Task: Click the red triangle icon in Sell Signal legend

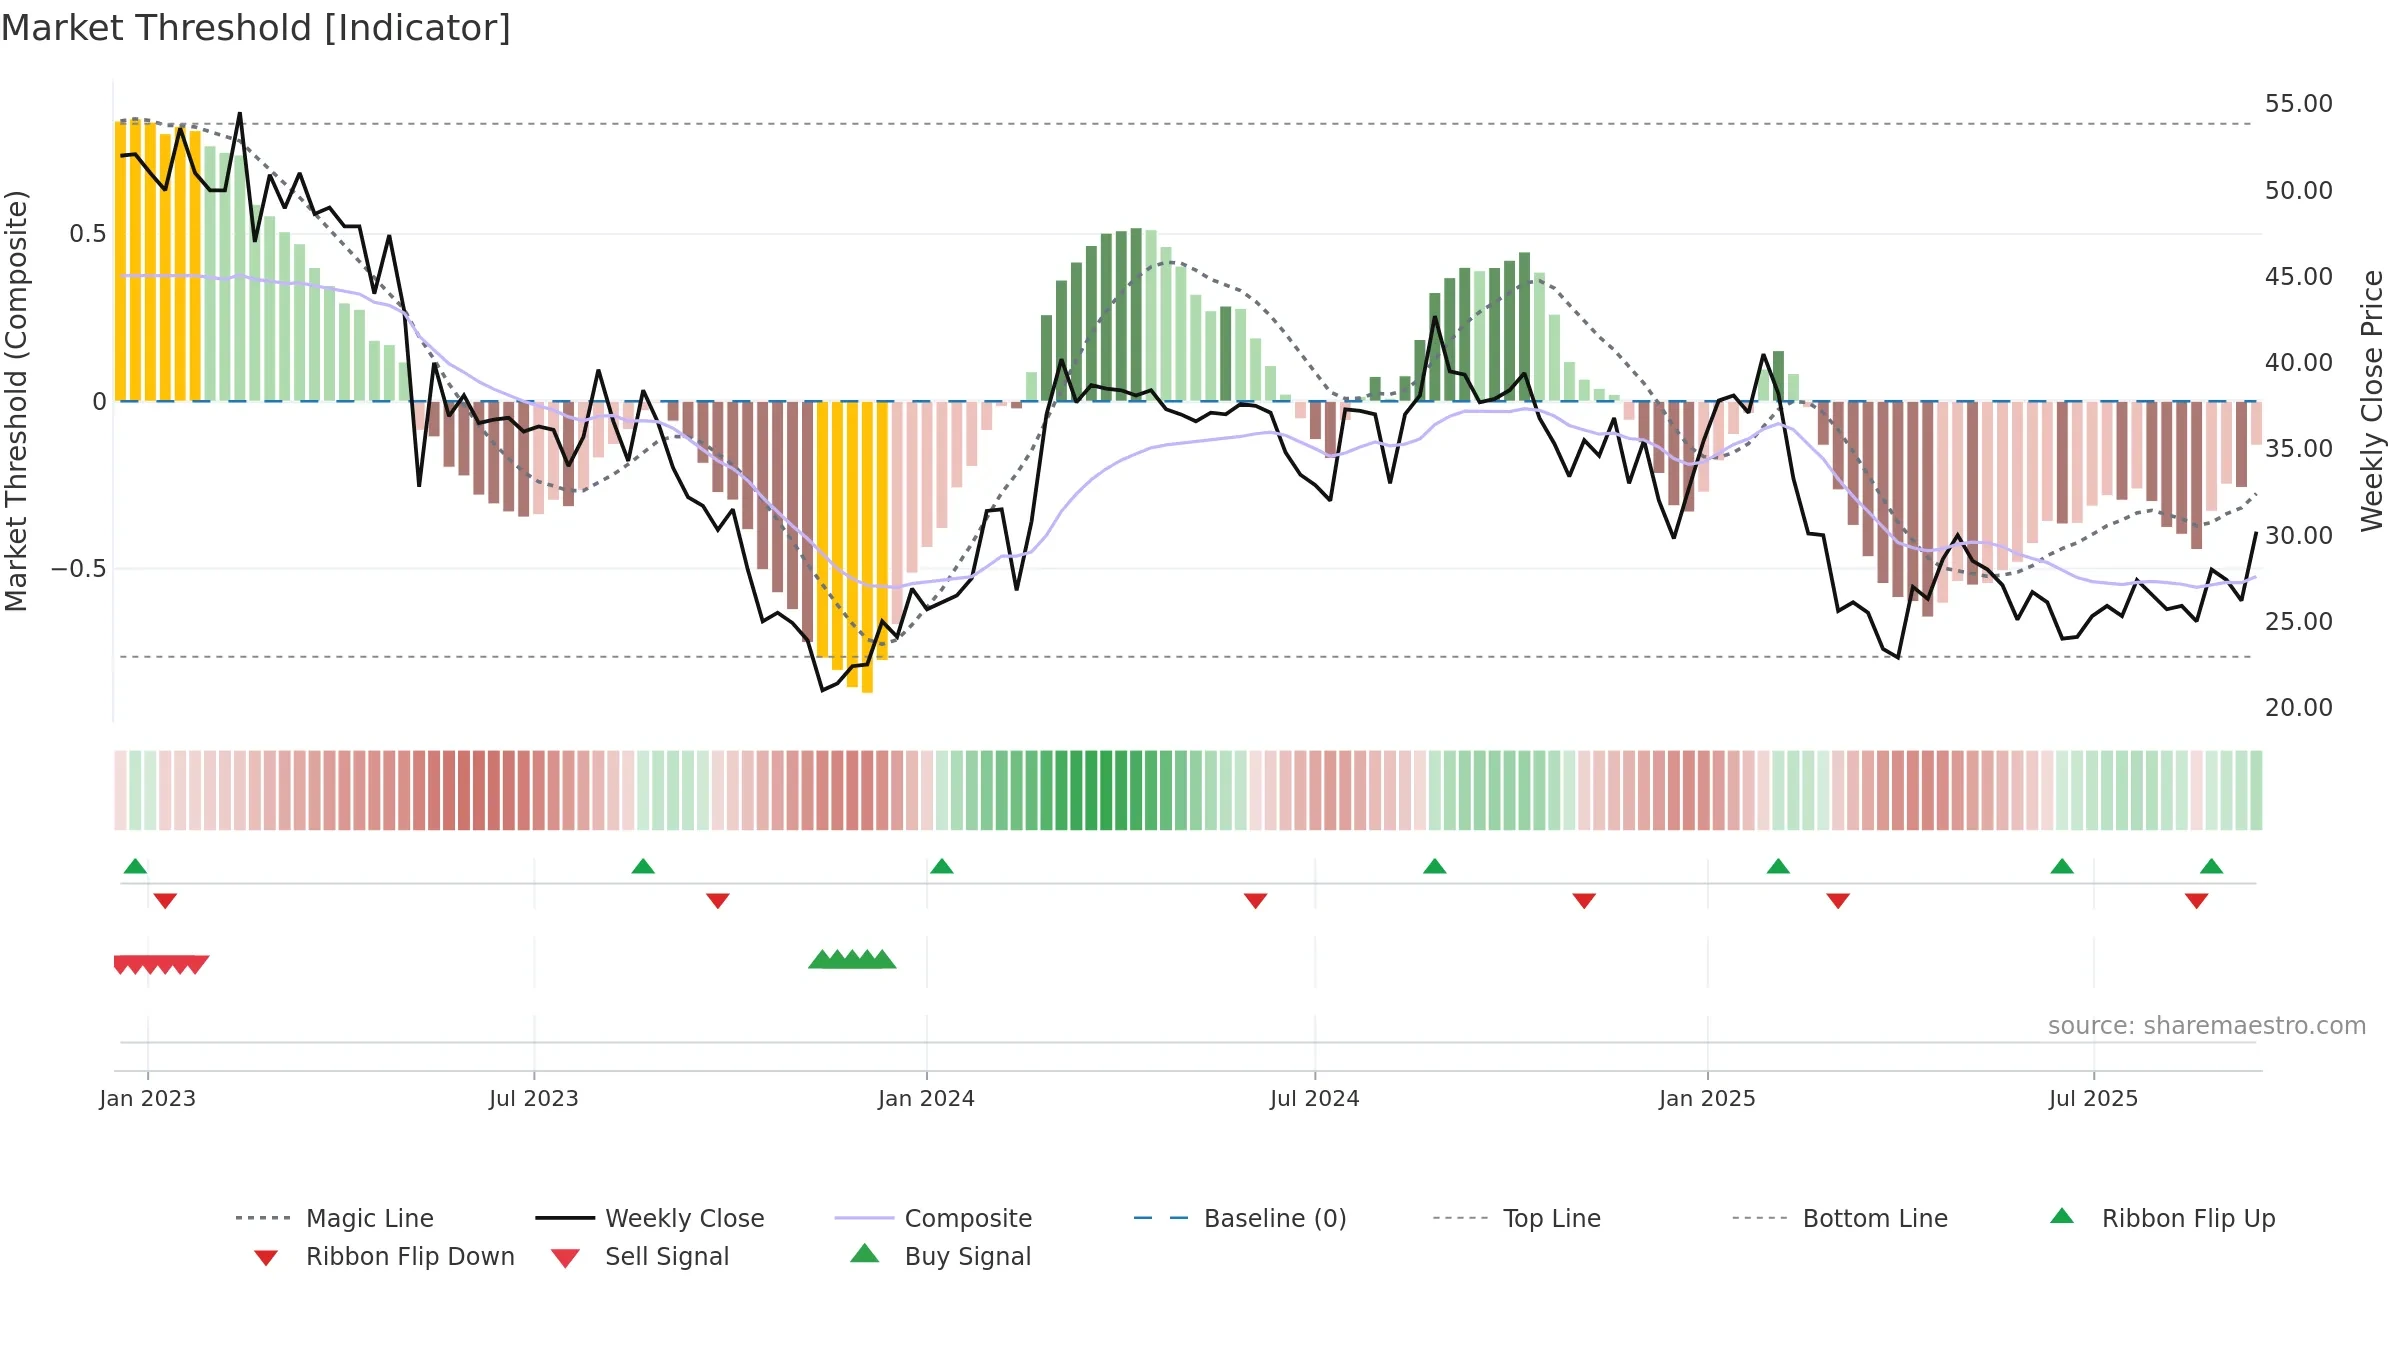Action: (565, 1258)
